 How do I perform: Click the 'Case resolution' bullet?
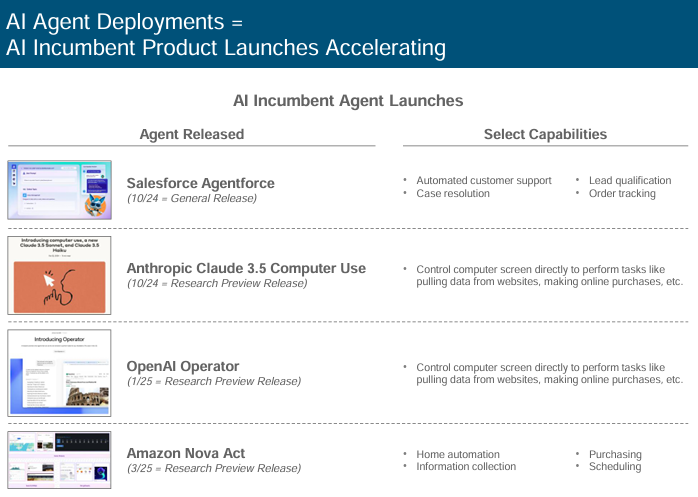[x=453, y=193]
